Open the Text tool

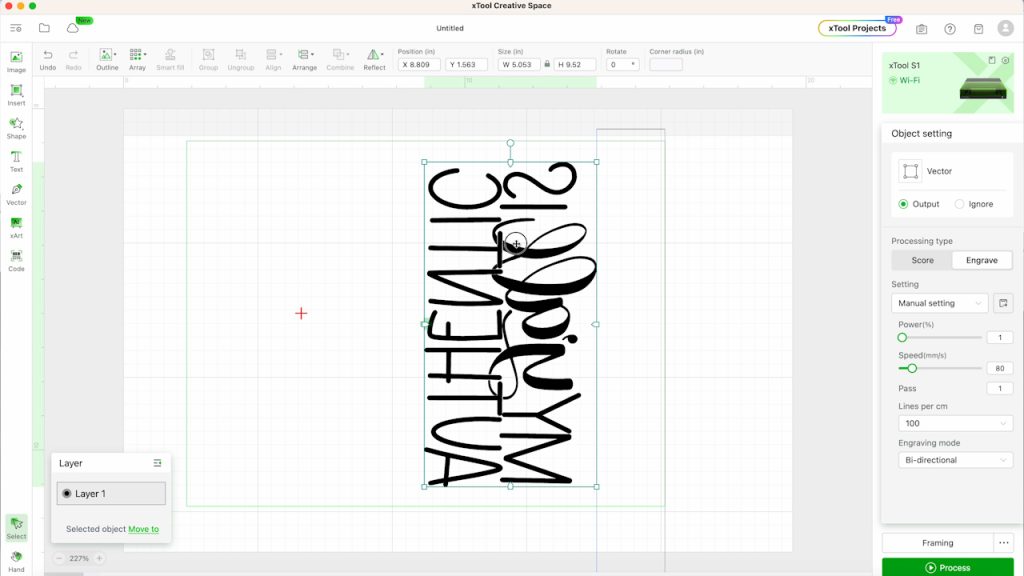pos(16,162)
